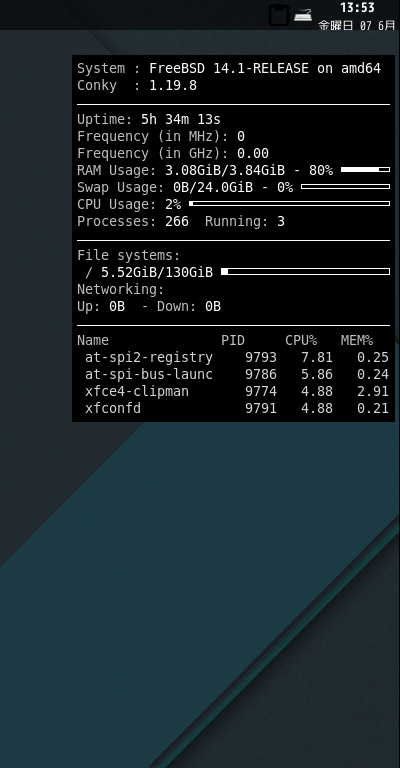Click the Uptime line in Conky
This screenshot has width=400, height=768.
point(149,120)
